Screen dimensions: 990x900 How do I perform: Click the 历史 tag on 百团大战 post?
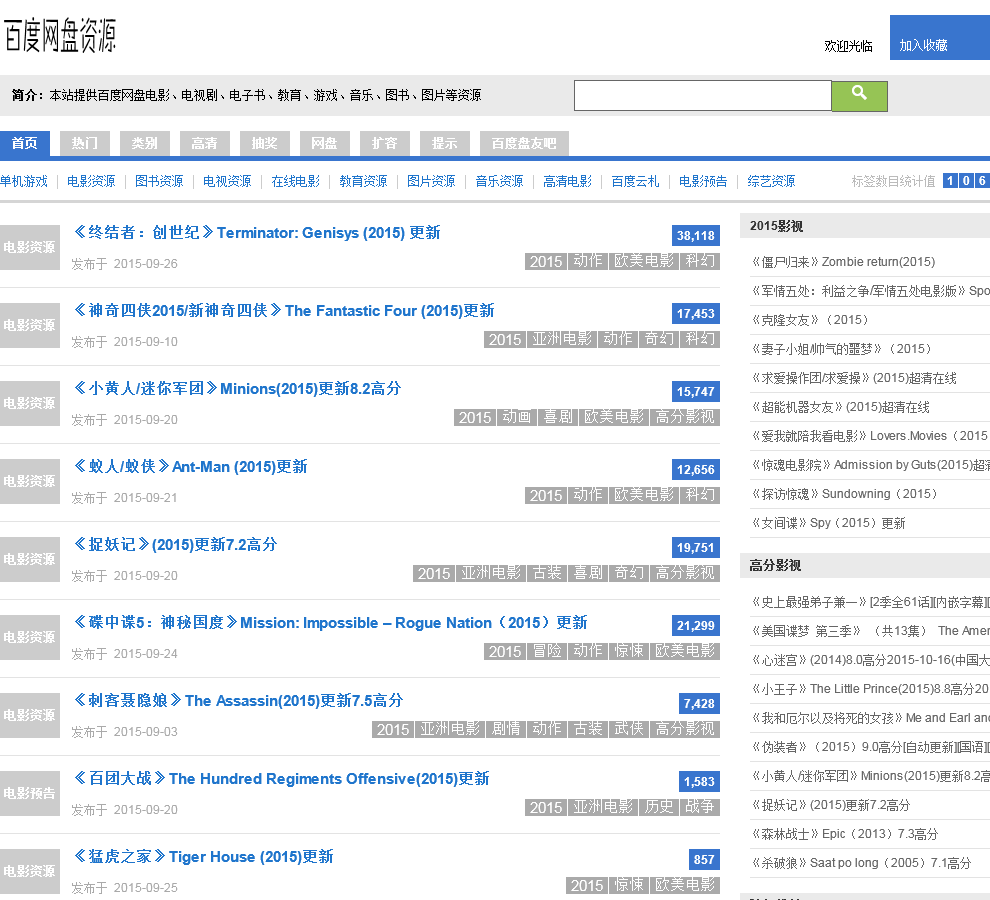[x=659, y=807]
